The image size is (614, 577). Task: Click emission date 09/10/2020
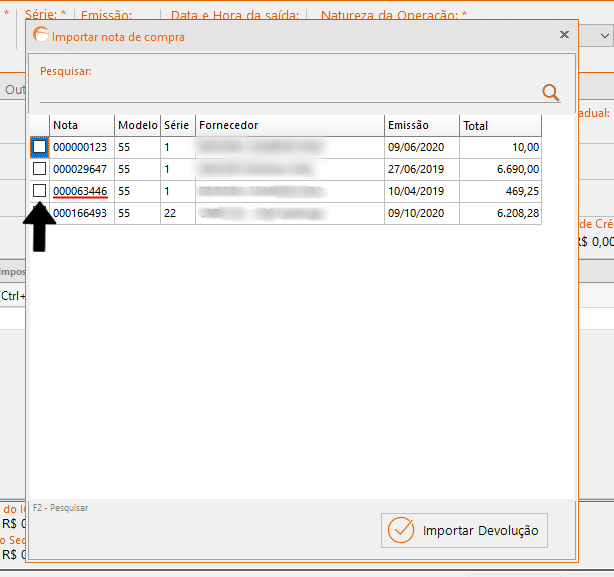coord(416,213)
